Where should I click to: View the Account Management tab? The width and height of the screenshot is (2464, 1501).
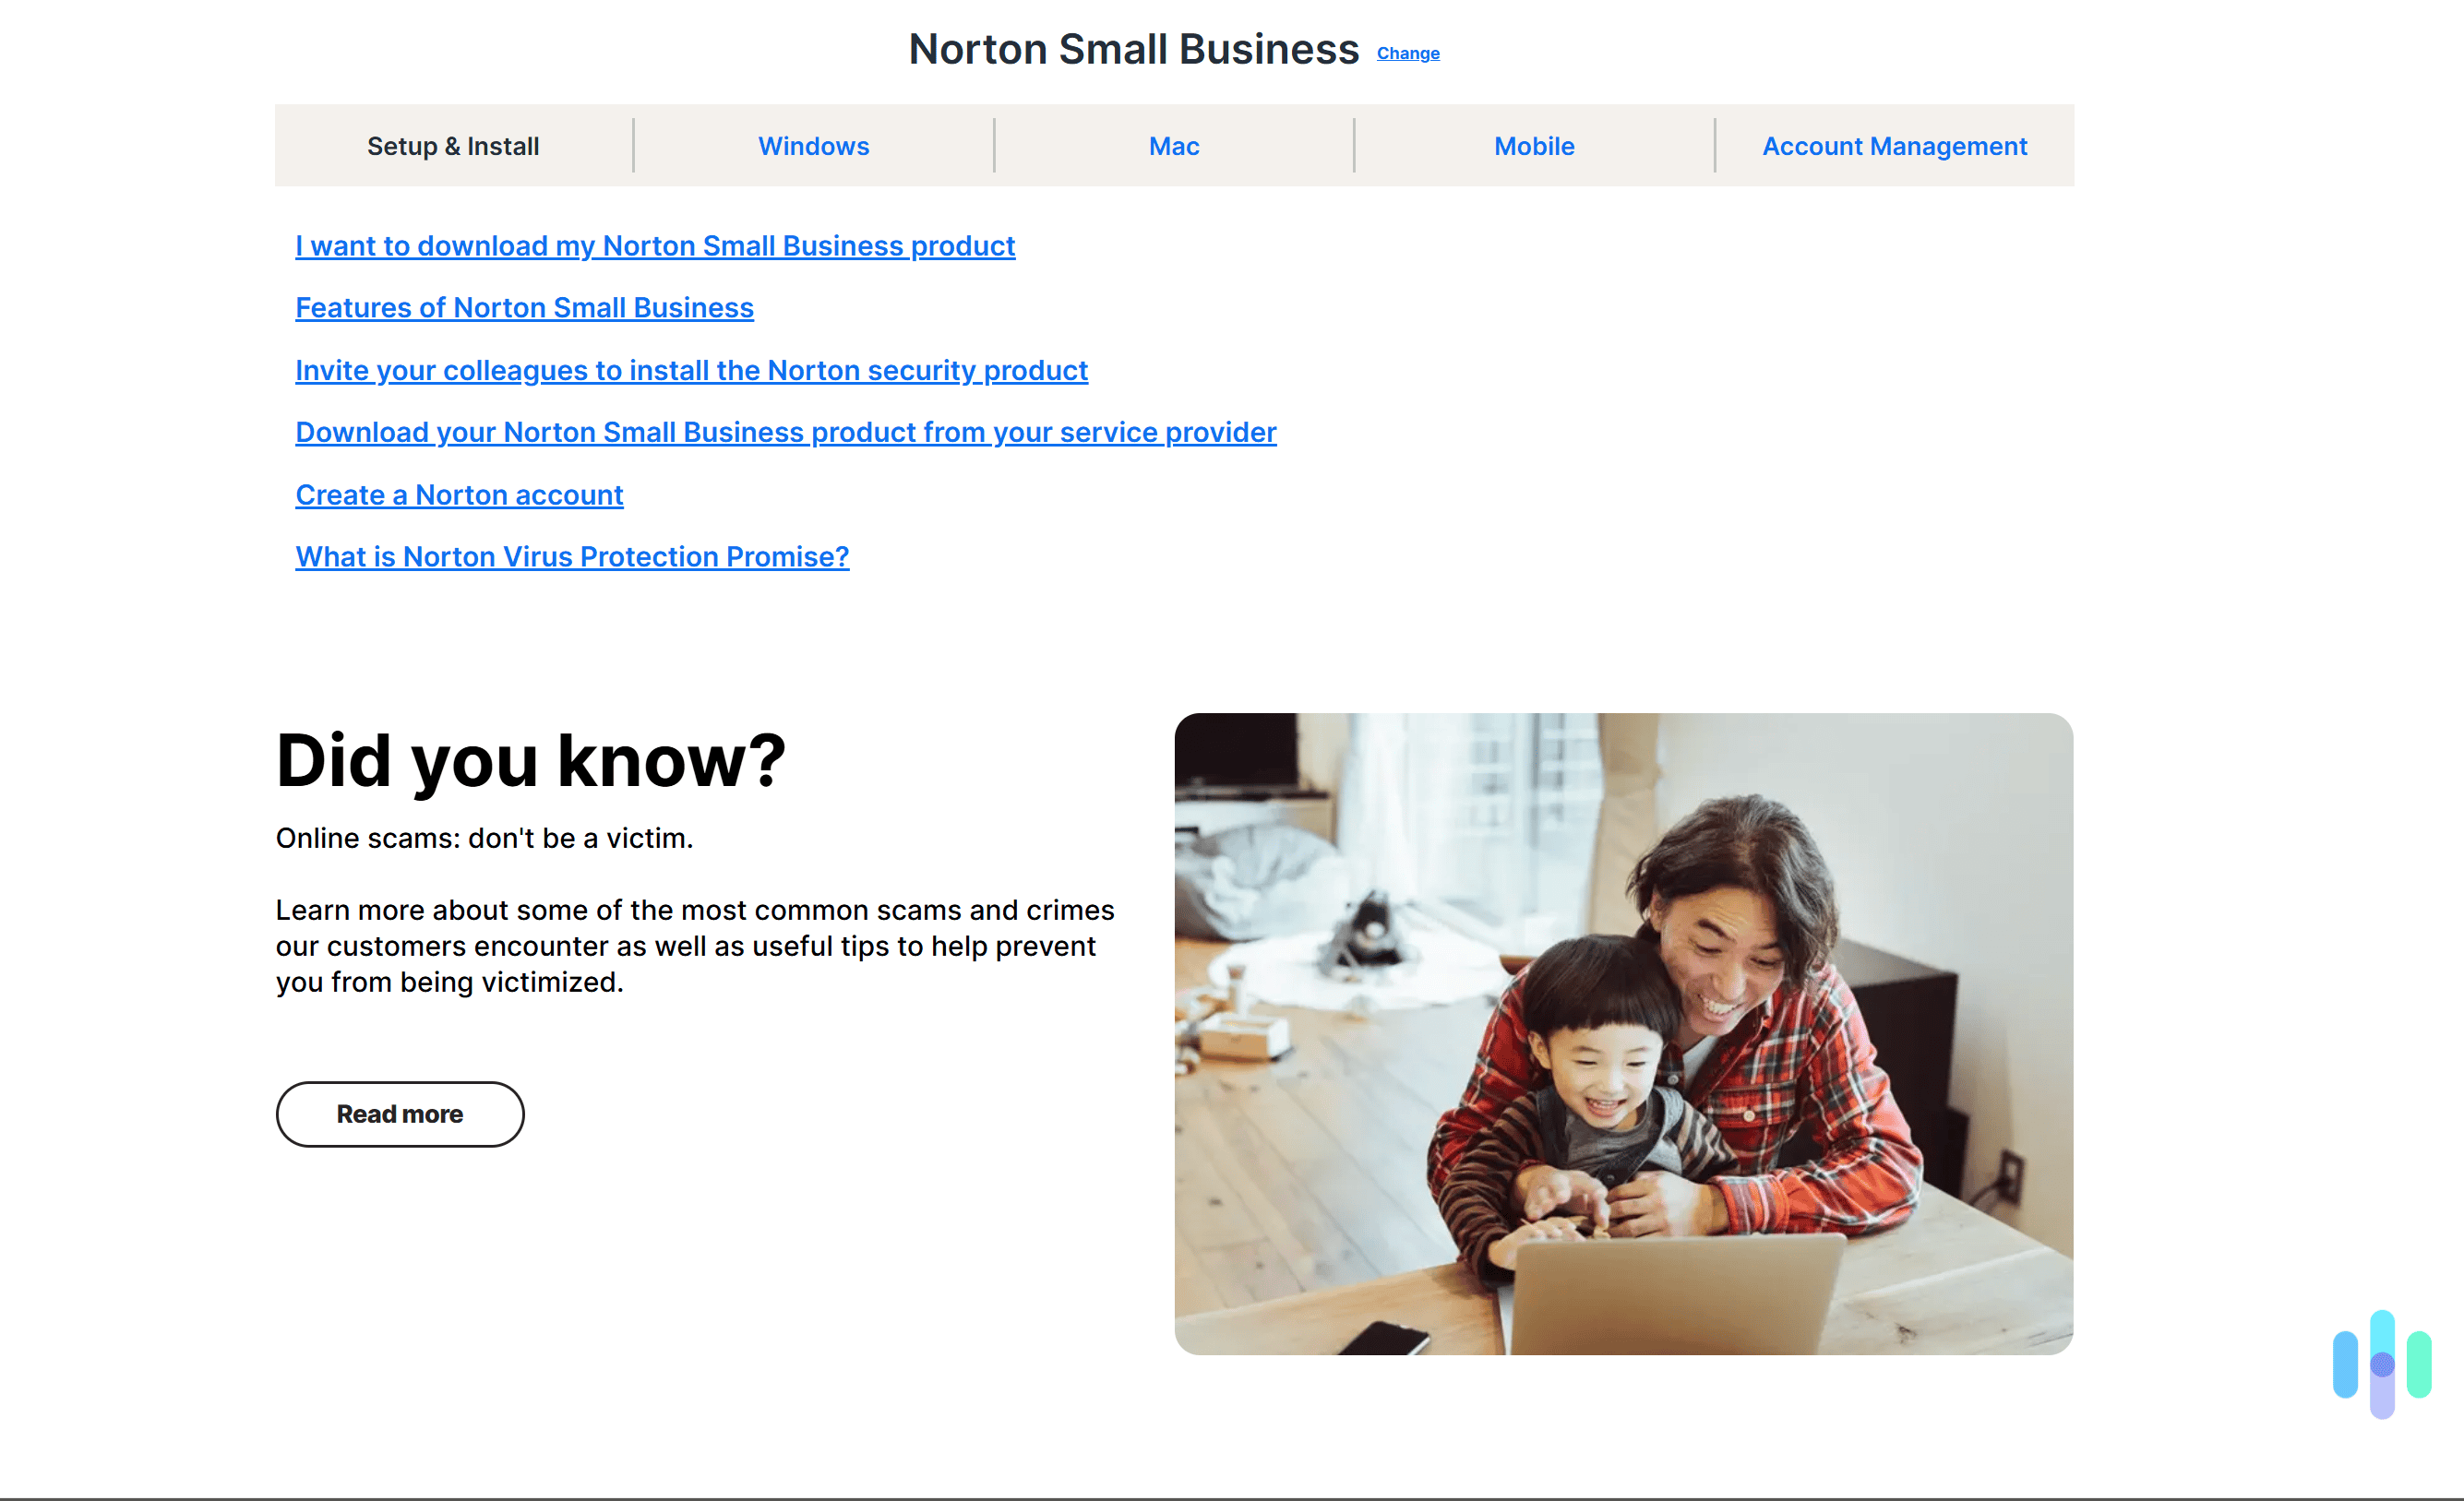click(1893, 146)
